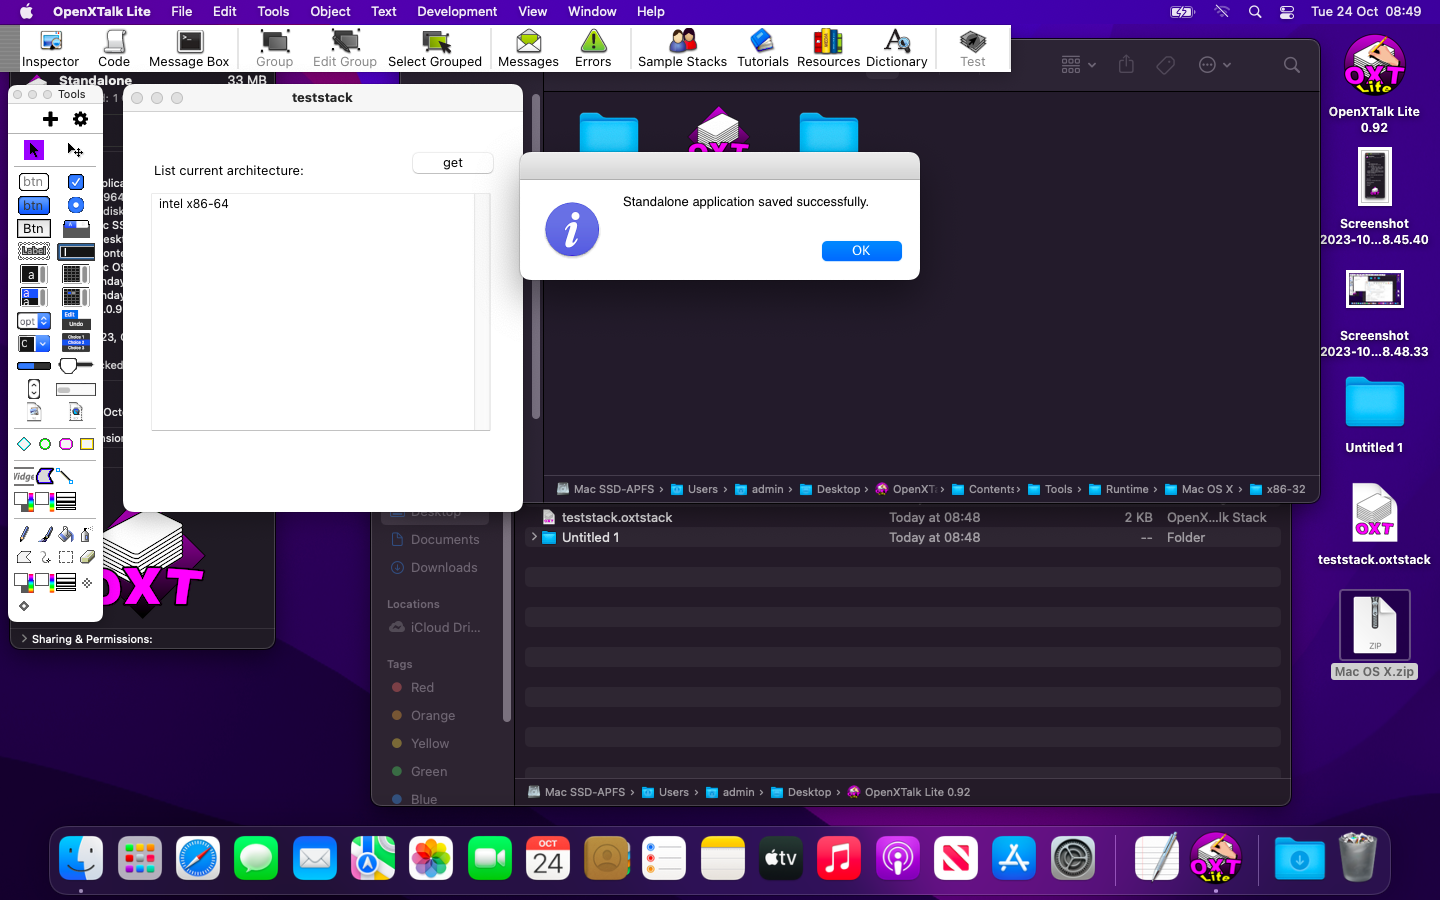The width and height of the screenshot is (1440, 900).
Task: Select the Mac OS X.zip desktop file
Action: [x=1375, y=633]
